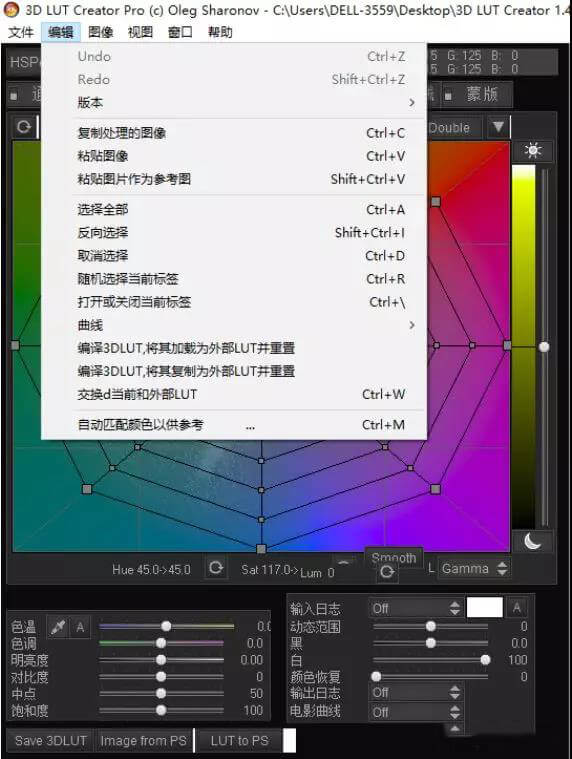Click the reset icon below Smooth

[387, 573]
